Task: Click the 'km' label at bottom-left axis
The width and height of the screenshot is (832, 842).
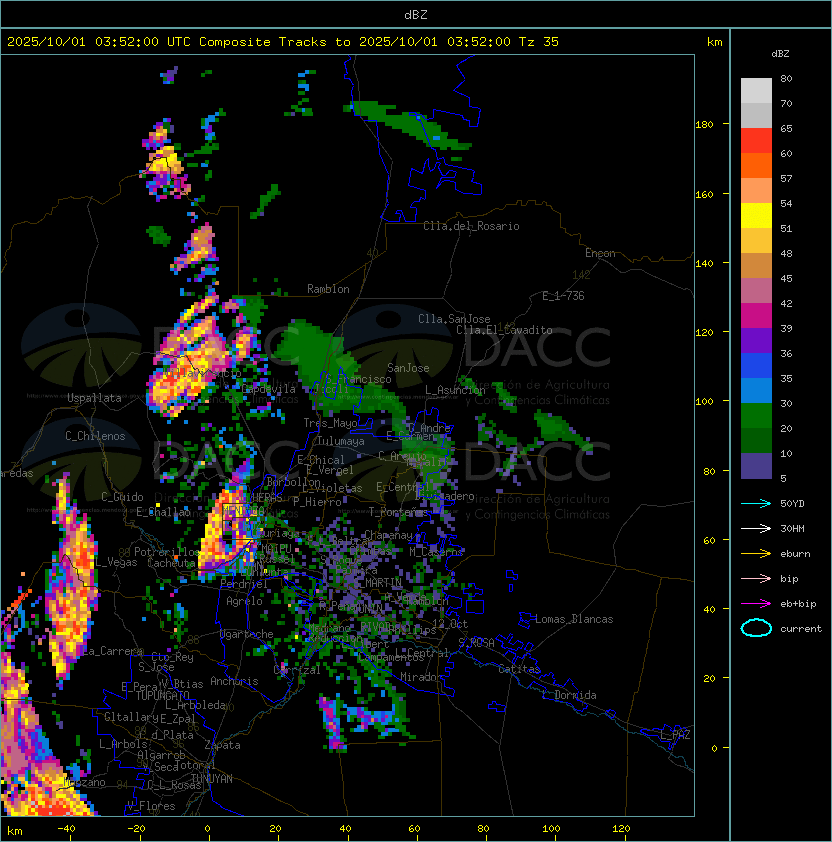Action: 15,831
